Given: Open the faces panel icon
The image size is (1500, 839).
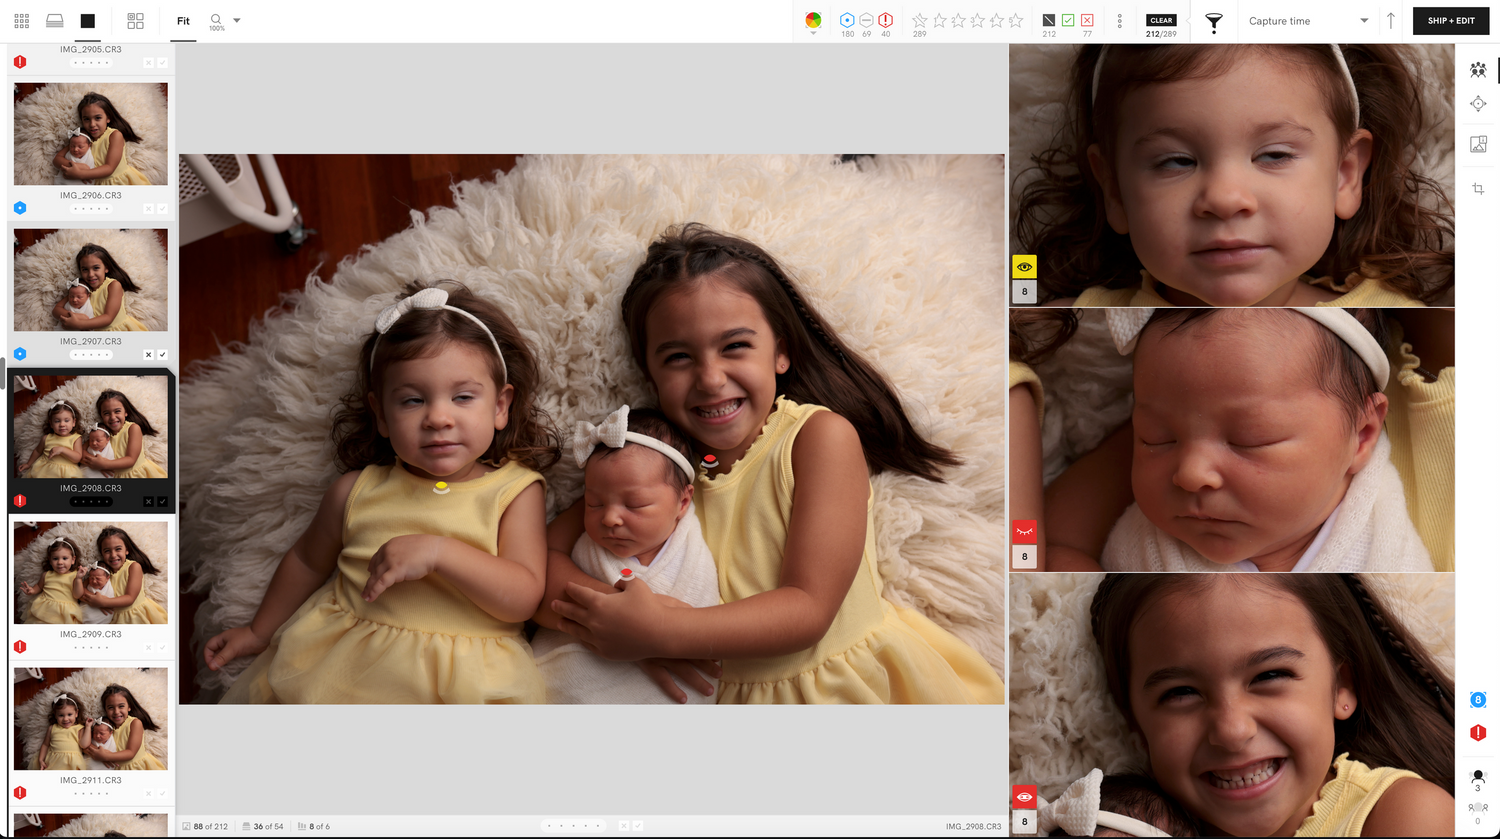Looking at the screenshot, I should click(x=1478, y=70).
